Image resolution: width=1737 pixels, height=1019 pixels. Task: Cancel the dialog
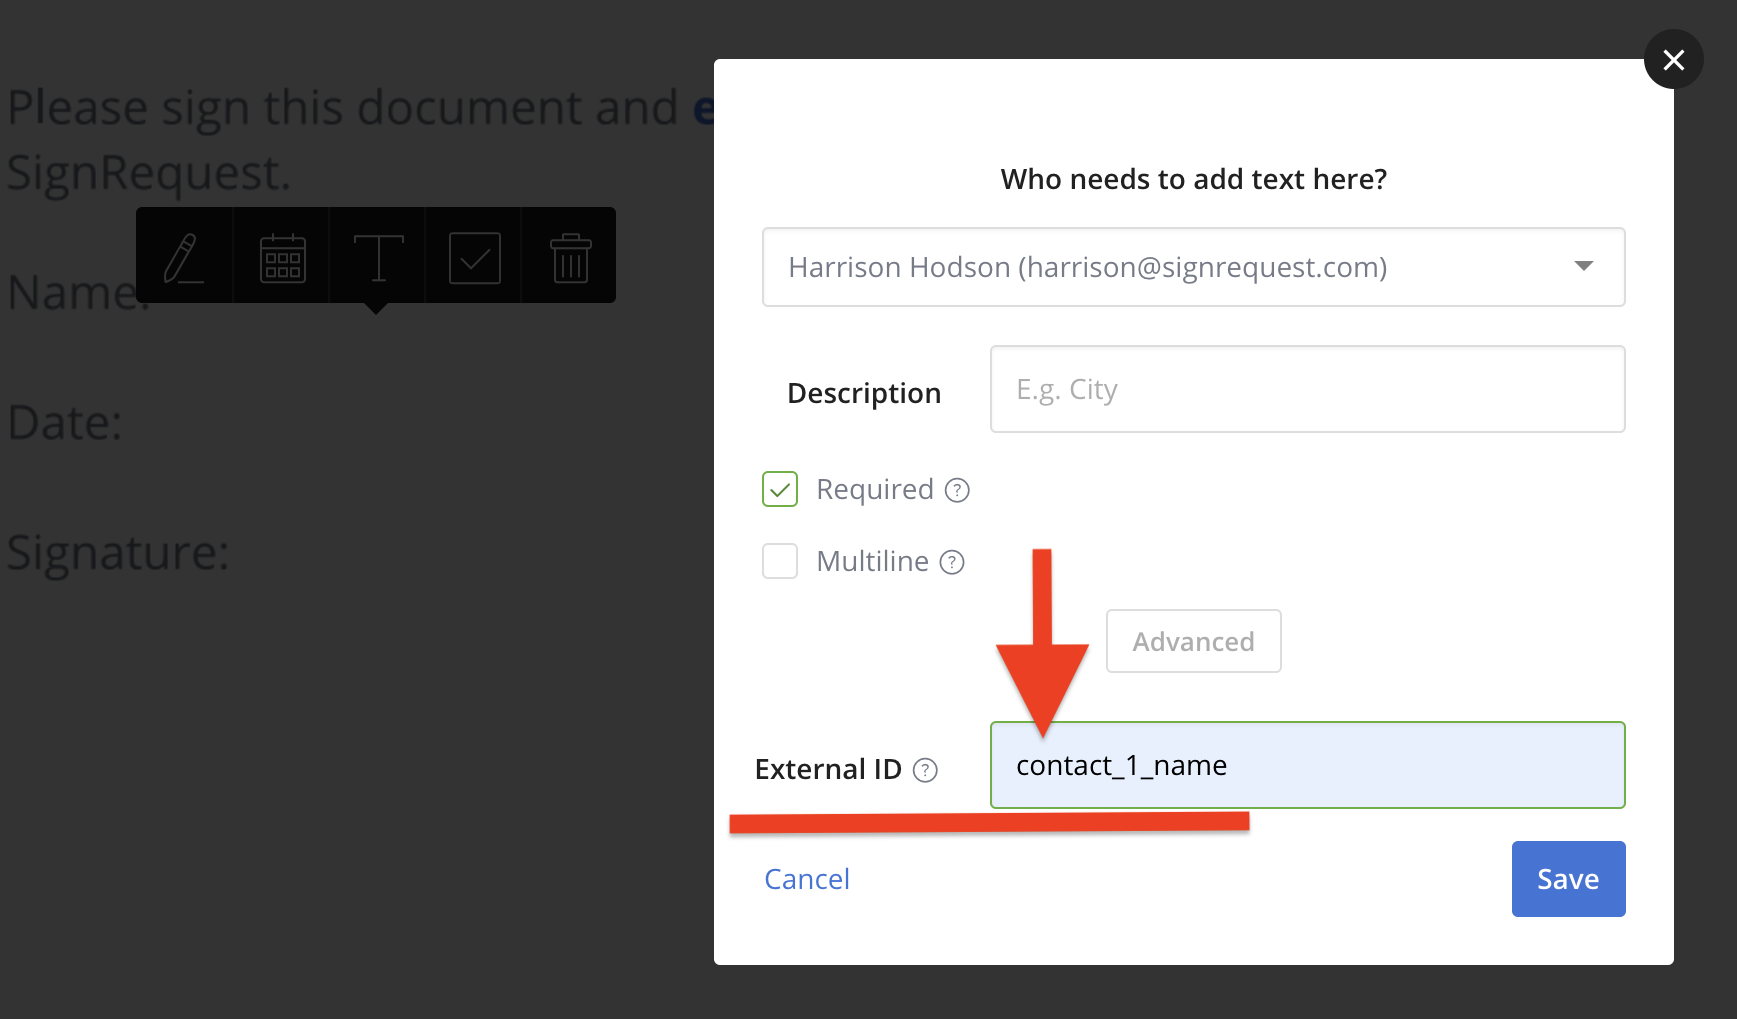coord(807,879)
